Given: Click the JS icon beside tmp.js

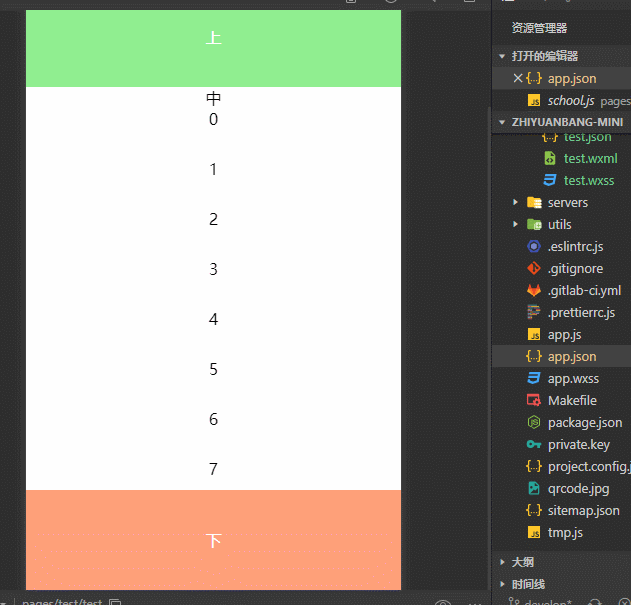Looking at the screenshot, I should (534, 532).
